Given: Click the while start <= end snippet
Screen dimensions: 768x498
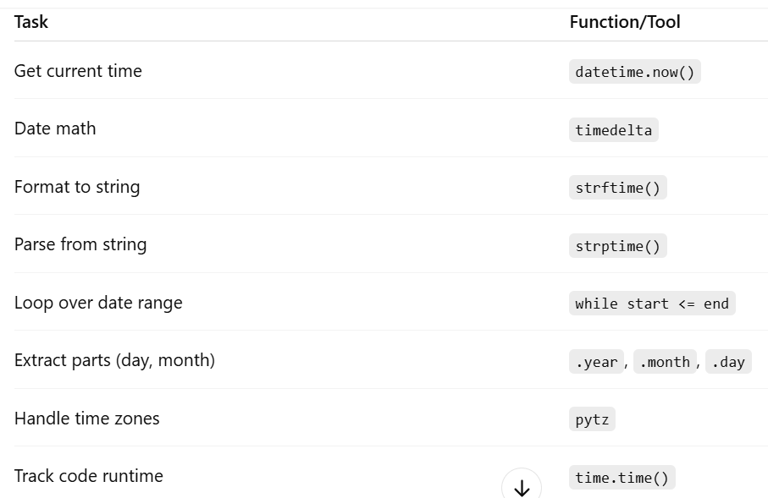Looking at the screenshot, I should [652, 304].
